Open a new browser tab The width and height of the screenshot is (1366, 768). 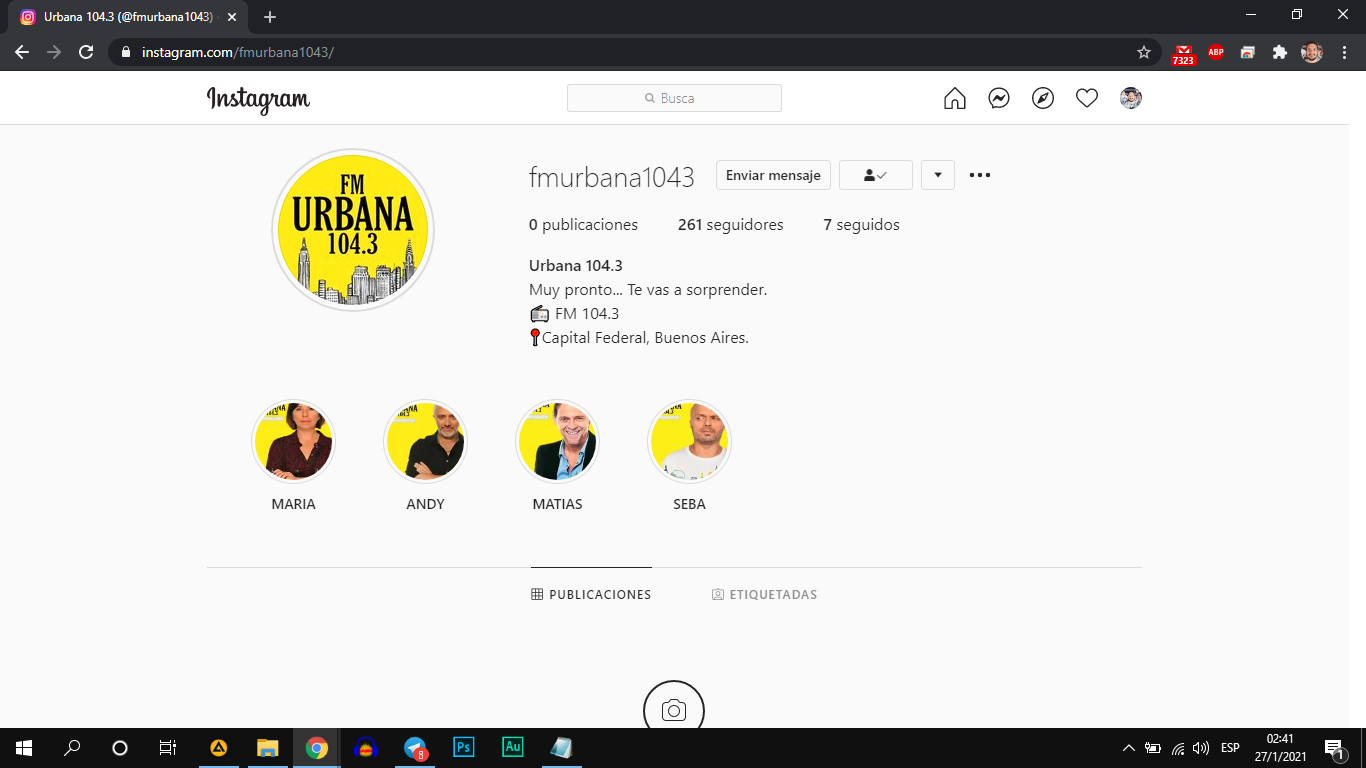270,17
